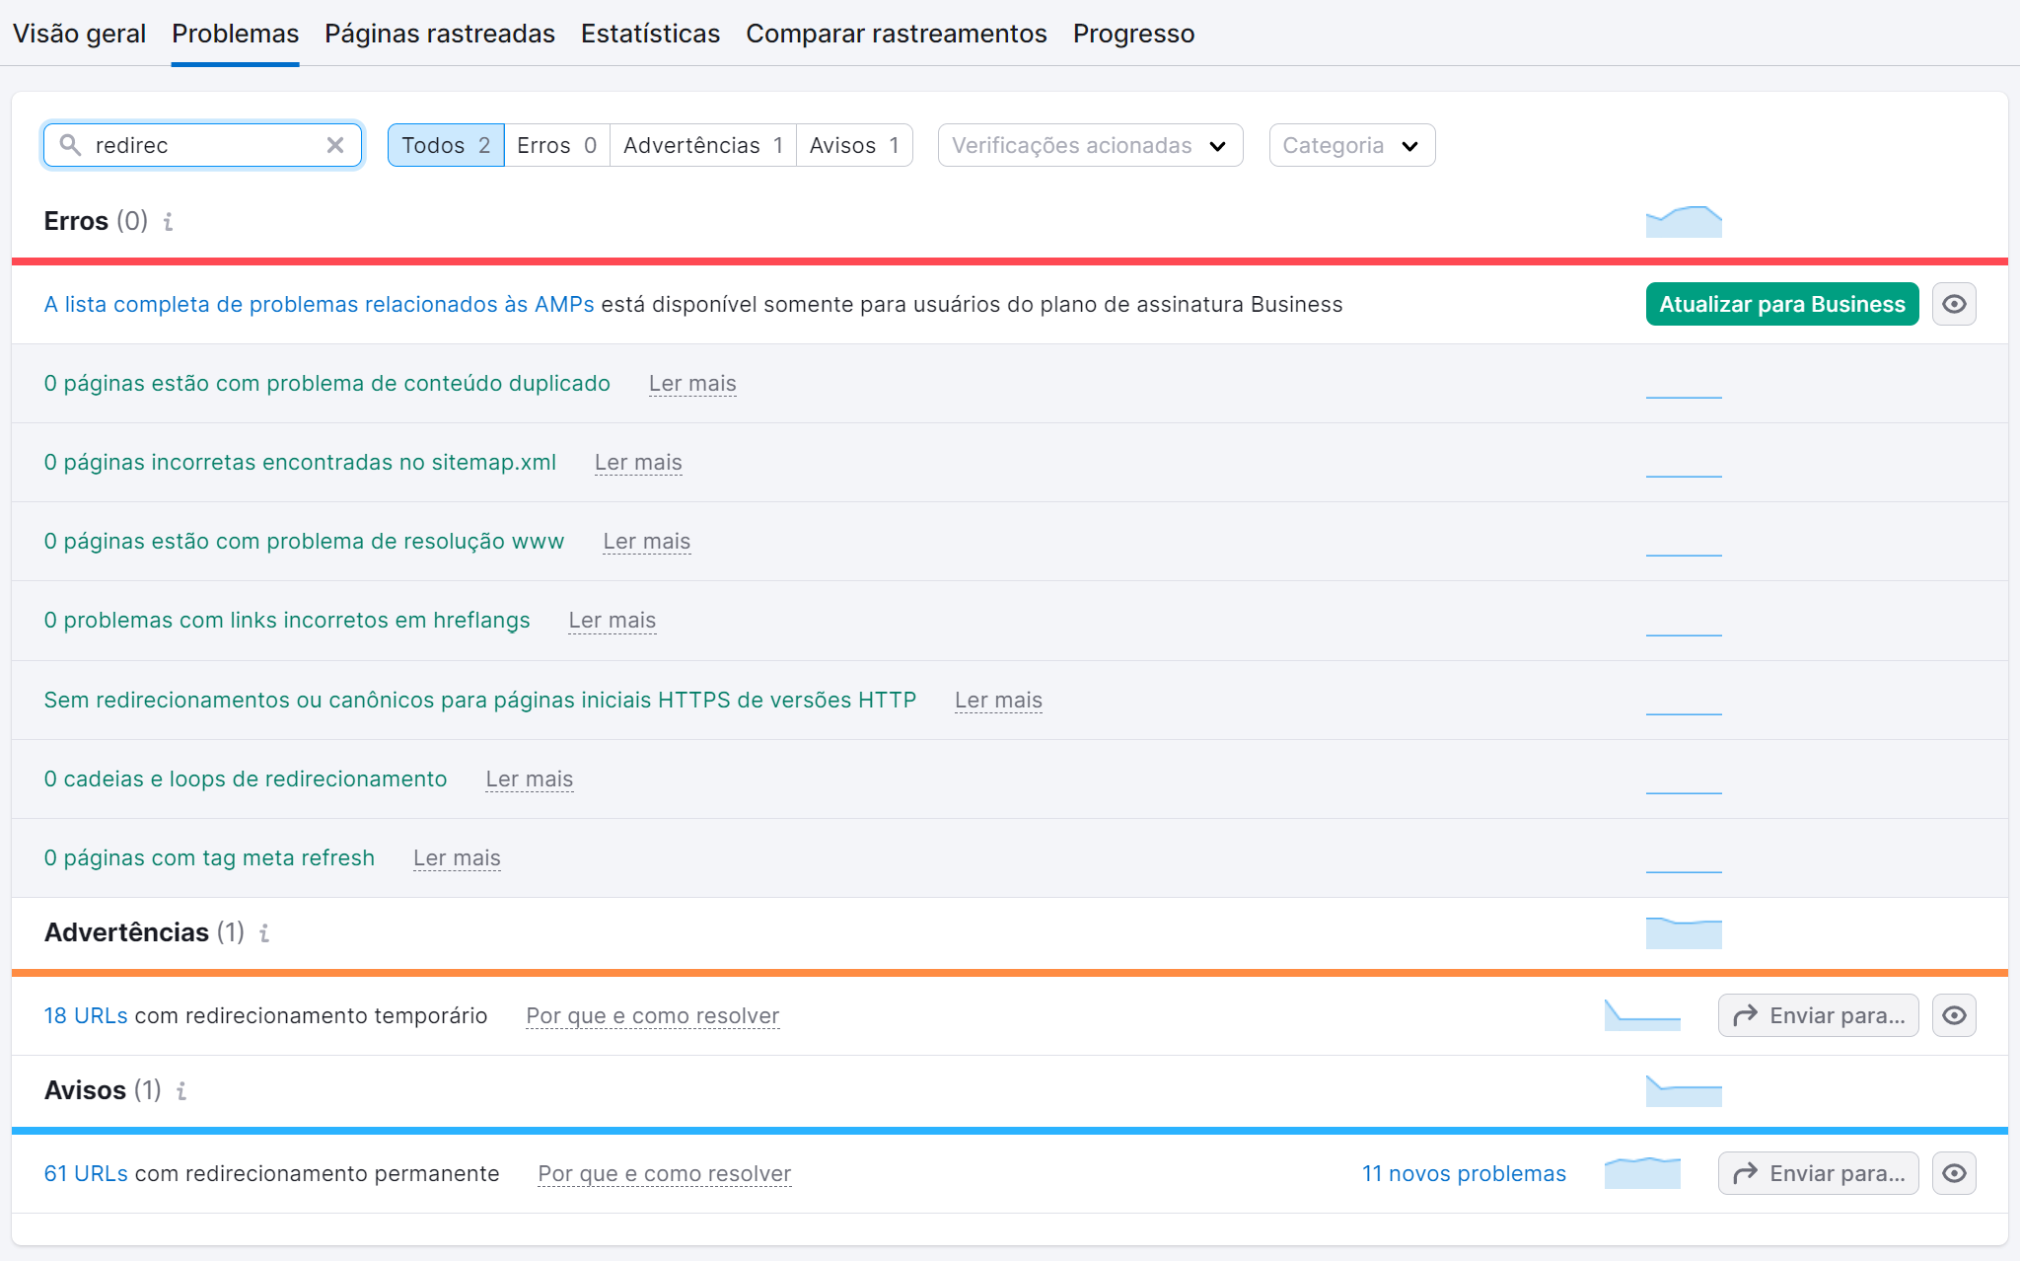Open AMPs problems list link

click(319, 304)
